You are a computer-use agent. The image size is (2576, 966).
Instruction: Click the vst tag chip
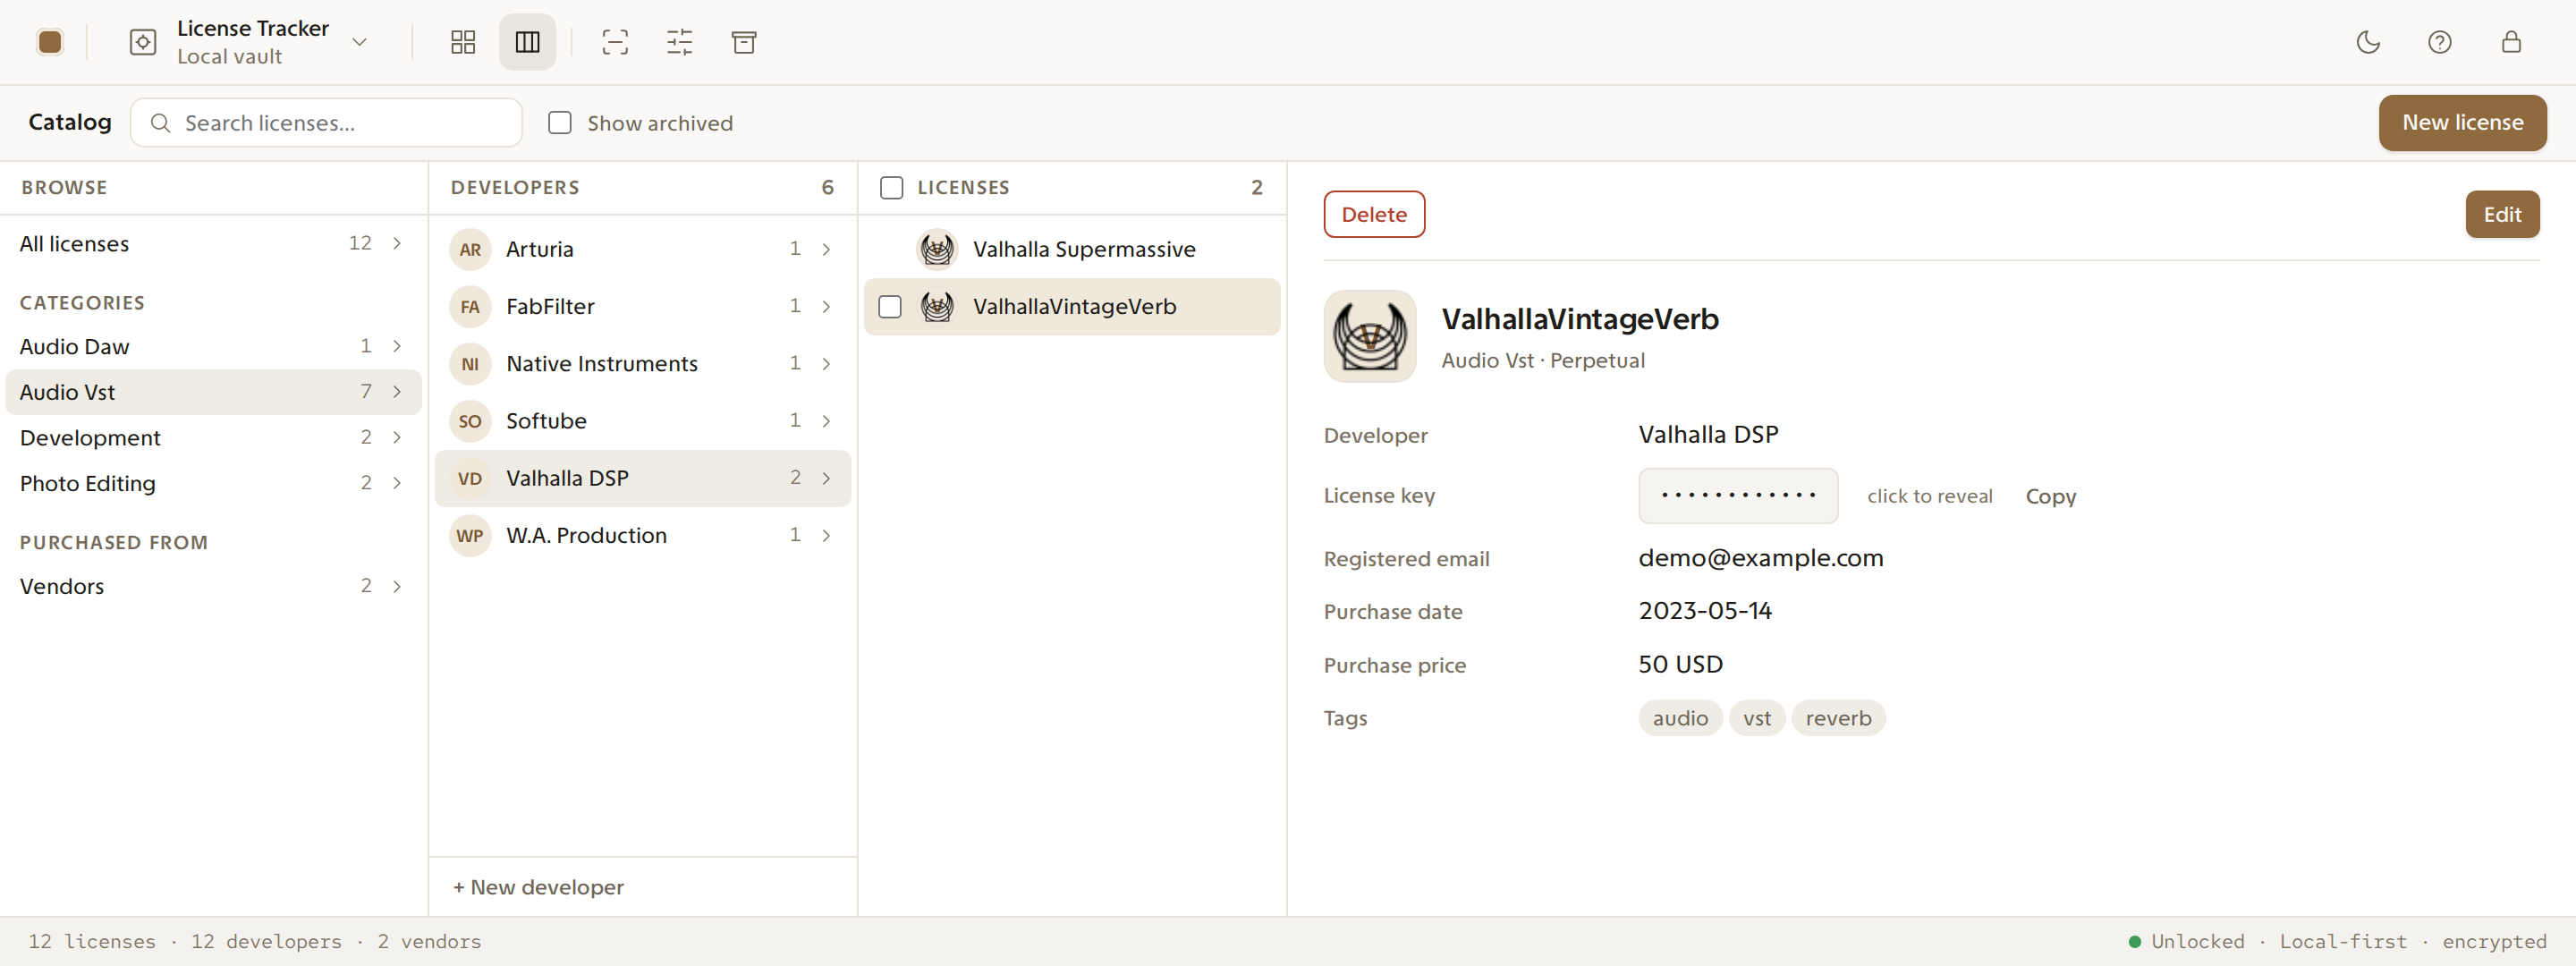pos(1757,718)
